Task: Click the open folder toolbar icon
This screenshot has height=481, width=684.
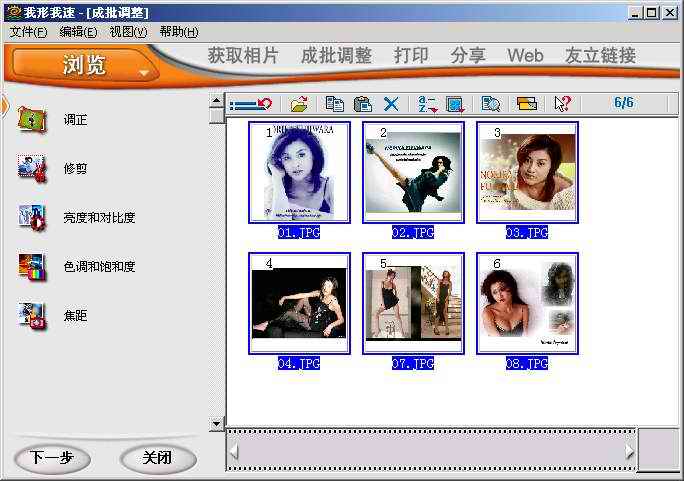Action: point(299,104)
